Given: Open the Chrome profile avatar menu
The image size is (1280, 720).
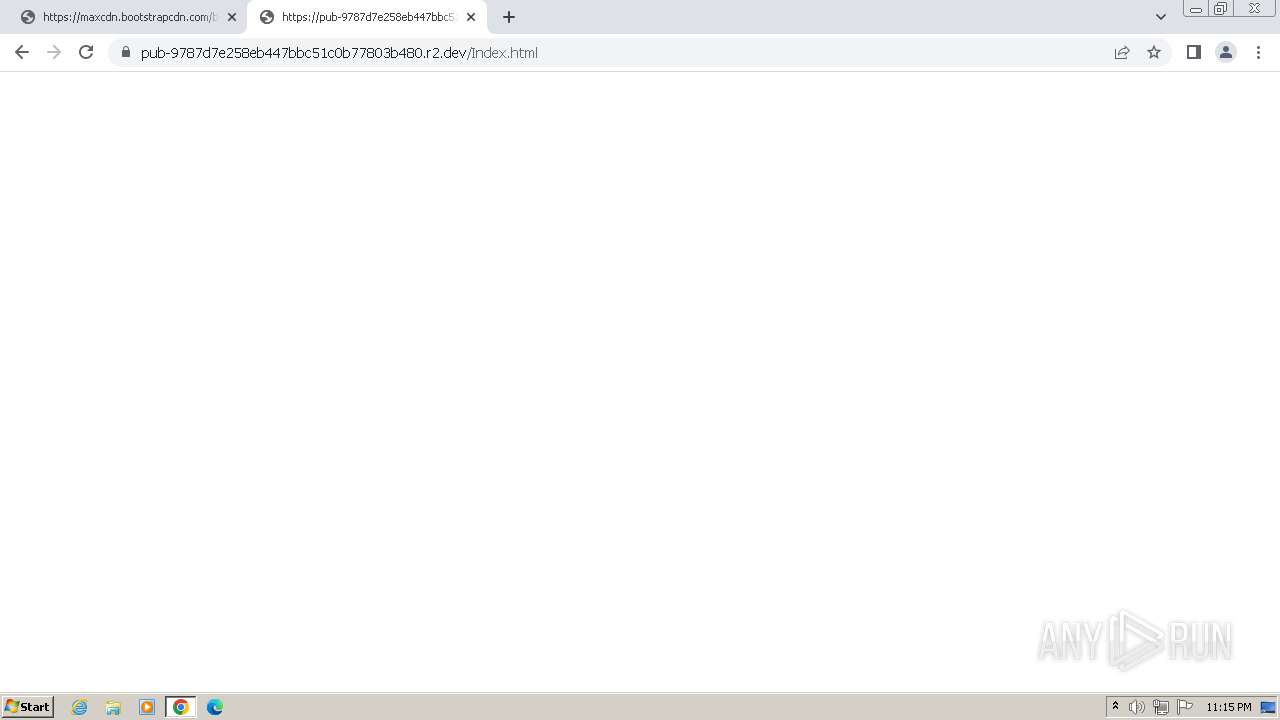Looking at the screenshot, I should [x=1226, y=53].
